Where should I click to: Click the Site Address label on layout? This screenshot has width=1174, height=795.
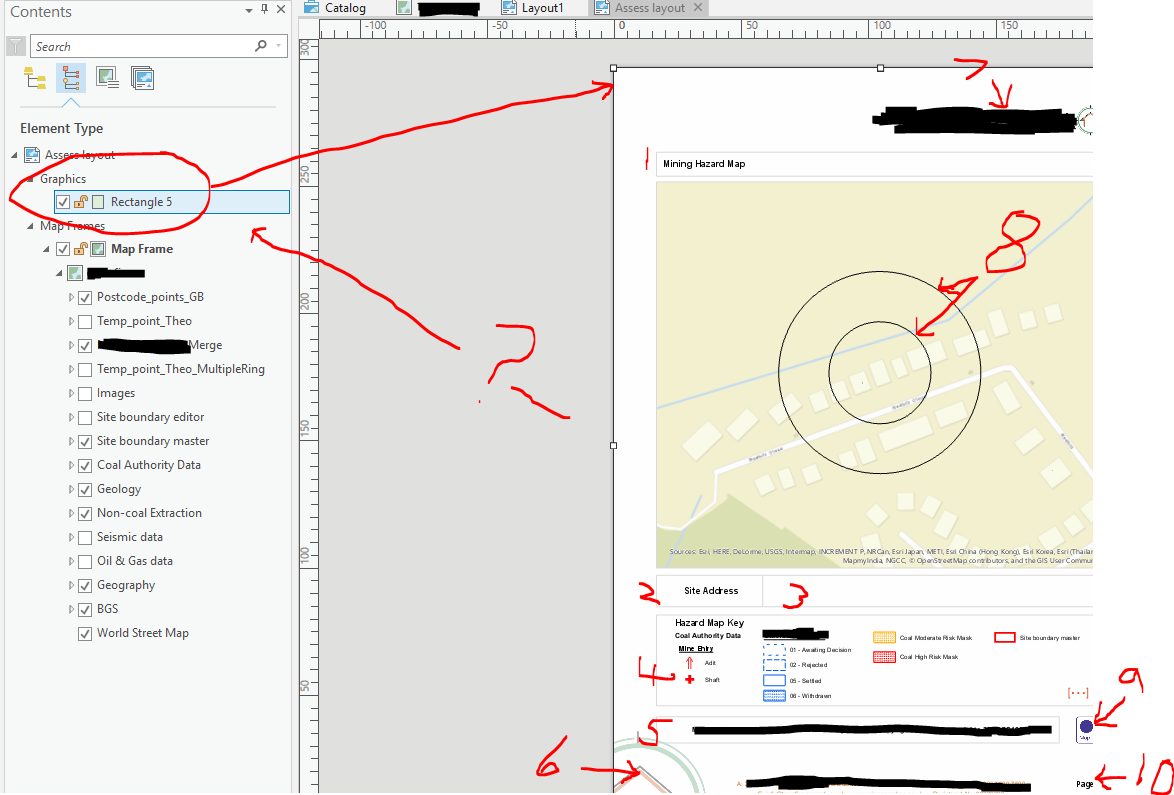711,591
